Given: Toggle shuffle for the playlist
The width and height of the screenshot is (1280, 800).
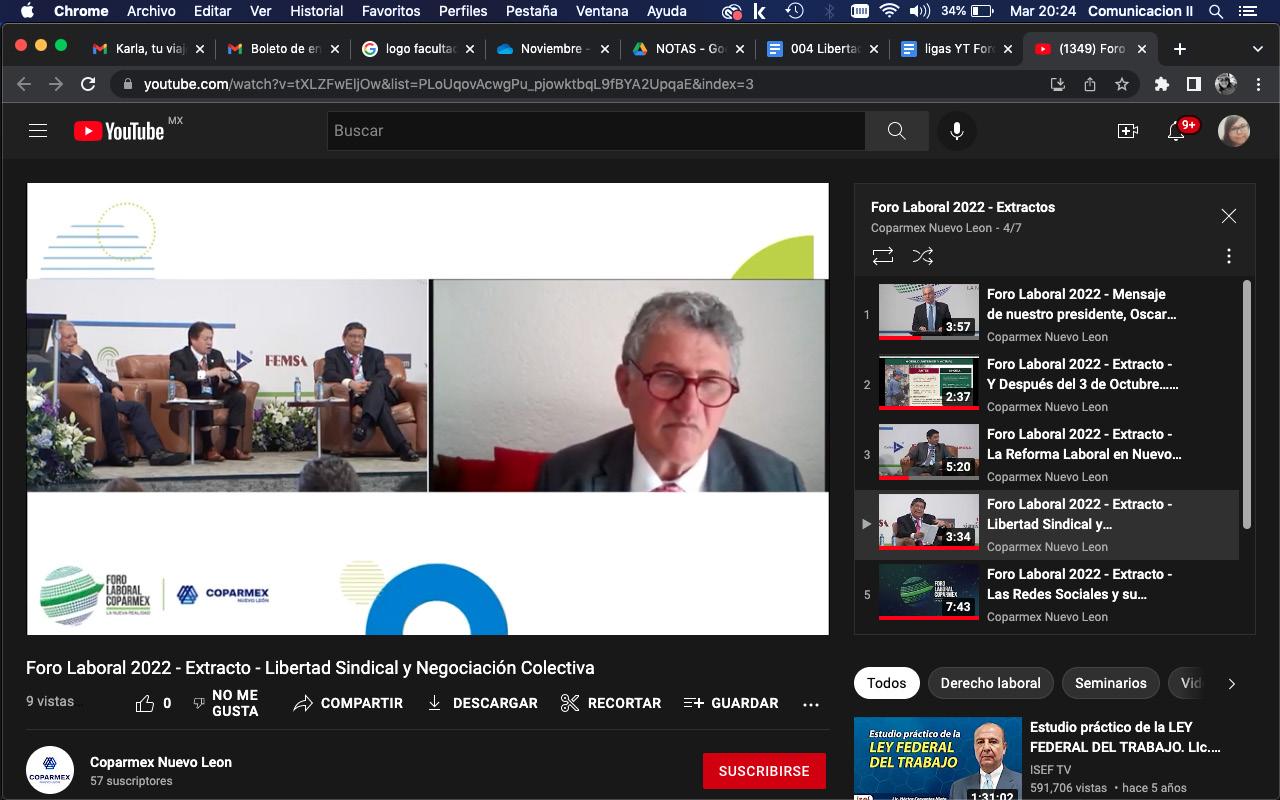Looking at the screenshot, I should point(923,256).
